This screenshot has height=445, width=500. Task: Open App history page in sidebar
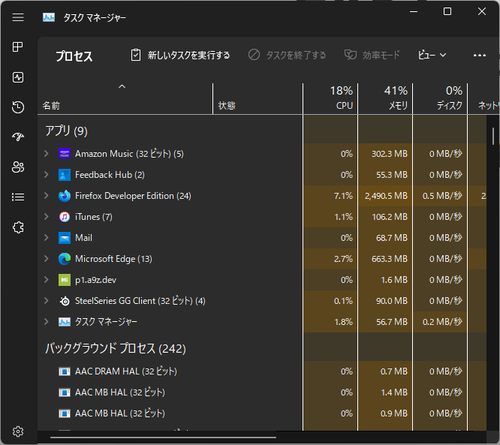tap(18, 107)
